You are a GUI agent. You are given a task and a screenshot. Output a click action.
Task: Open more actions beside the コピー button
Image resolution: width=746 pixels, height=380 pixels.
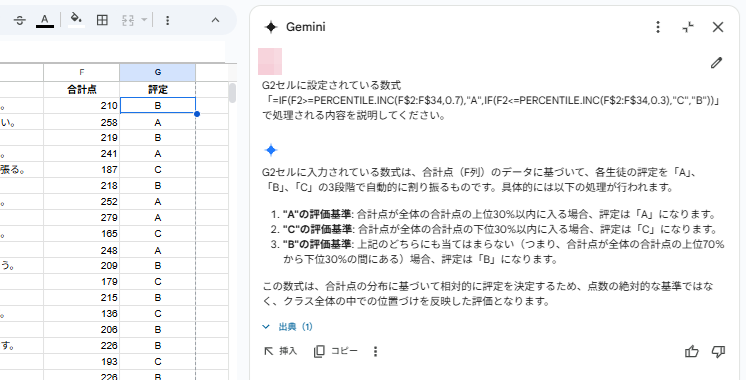[375, 351]
